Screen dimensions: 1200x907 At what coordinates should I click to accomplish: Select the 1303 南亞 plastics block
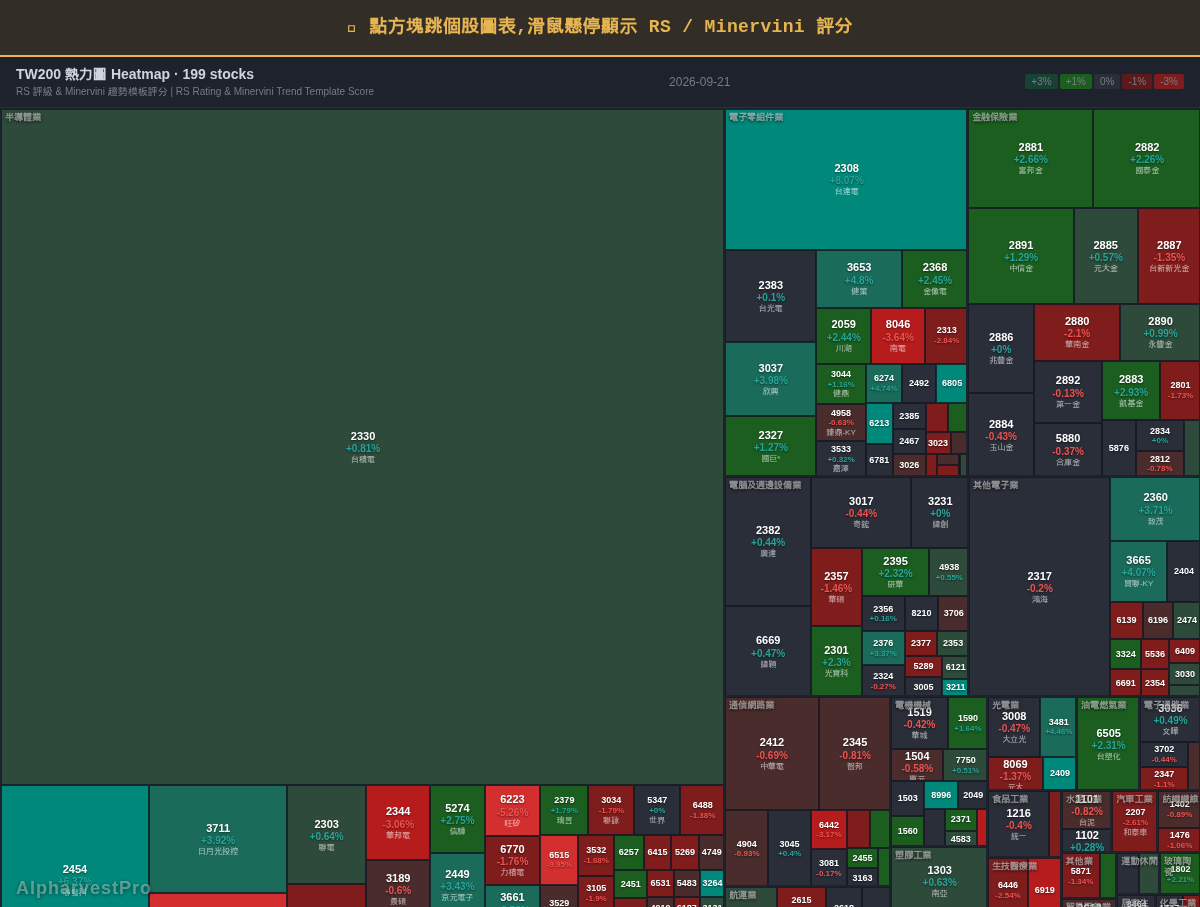939,877
